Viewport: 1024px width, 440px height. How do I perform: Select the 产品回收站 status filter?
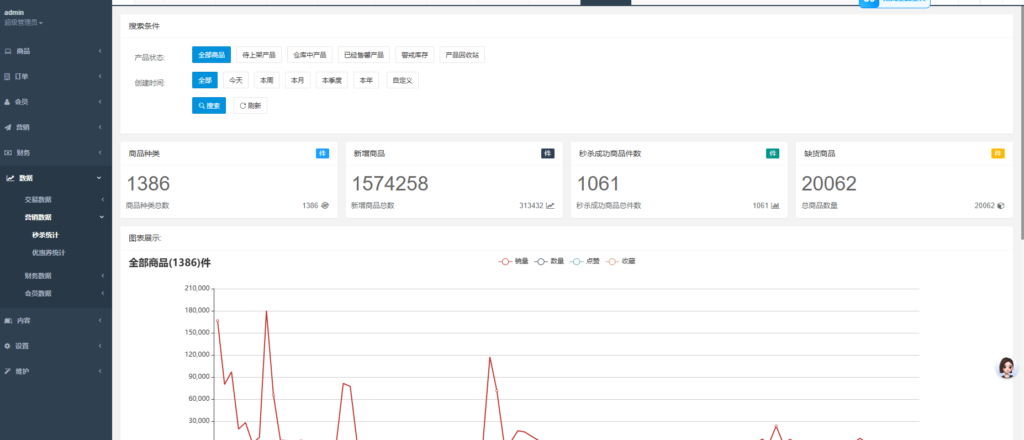coord(462,55)
